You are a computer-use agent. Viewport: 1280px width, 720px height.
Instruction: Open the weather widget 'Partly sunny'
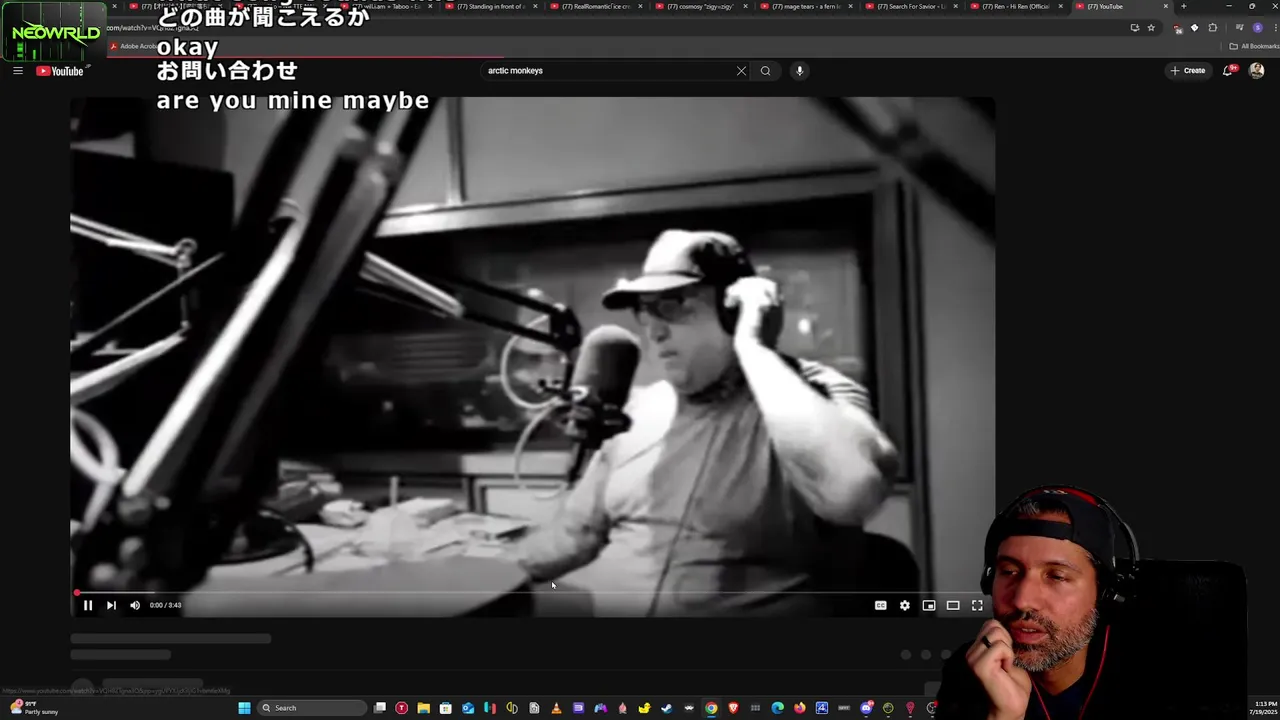[34, 708]
